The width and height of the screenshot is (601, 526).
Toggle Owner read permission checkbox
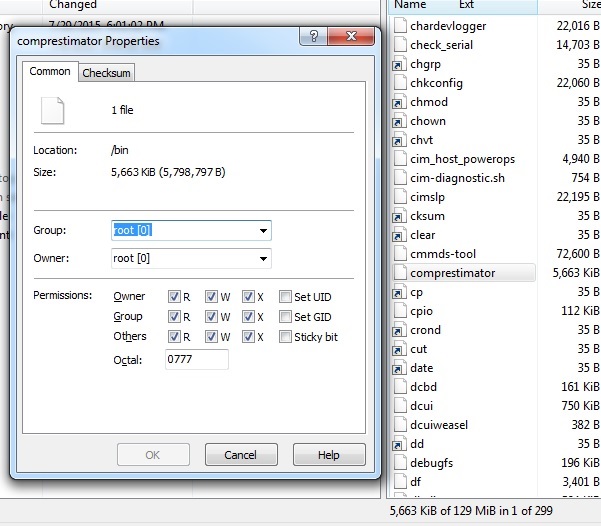174,297
